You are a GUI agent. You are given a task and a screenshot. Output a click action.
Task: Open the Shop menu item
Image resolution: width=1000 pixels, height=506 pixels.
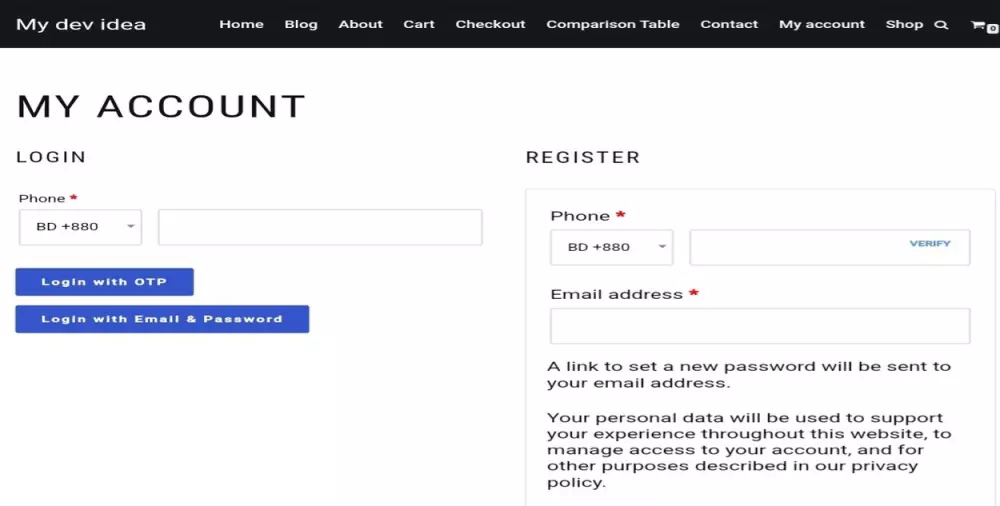coord(904,24)
